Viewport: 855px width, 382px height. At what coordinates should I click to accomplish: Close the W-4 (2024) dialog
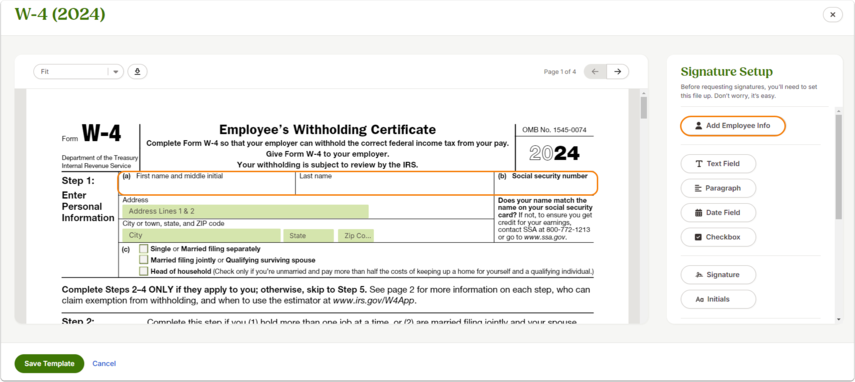(x=833, y=15)
